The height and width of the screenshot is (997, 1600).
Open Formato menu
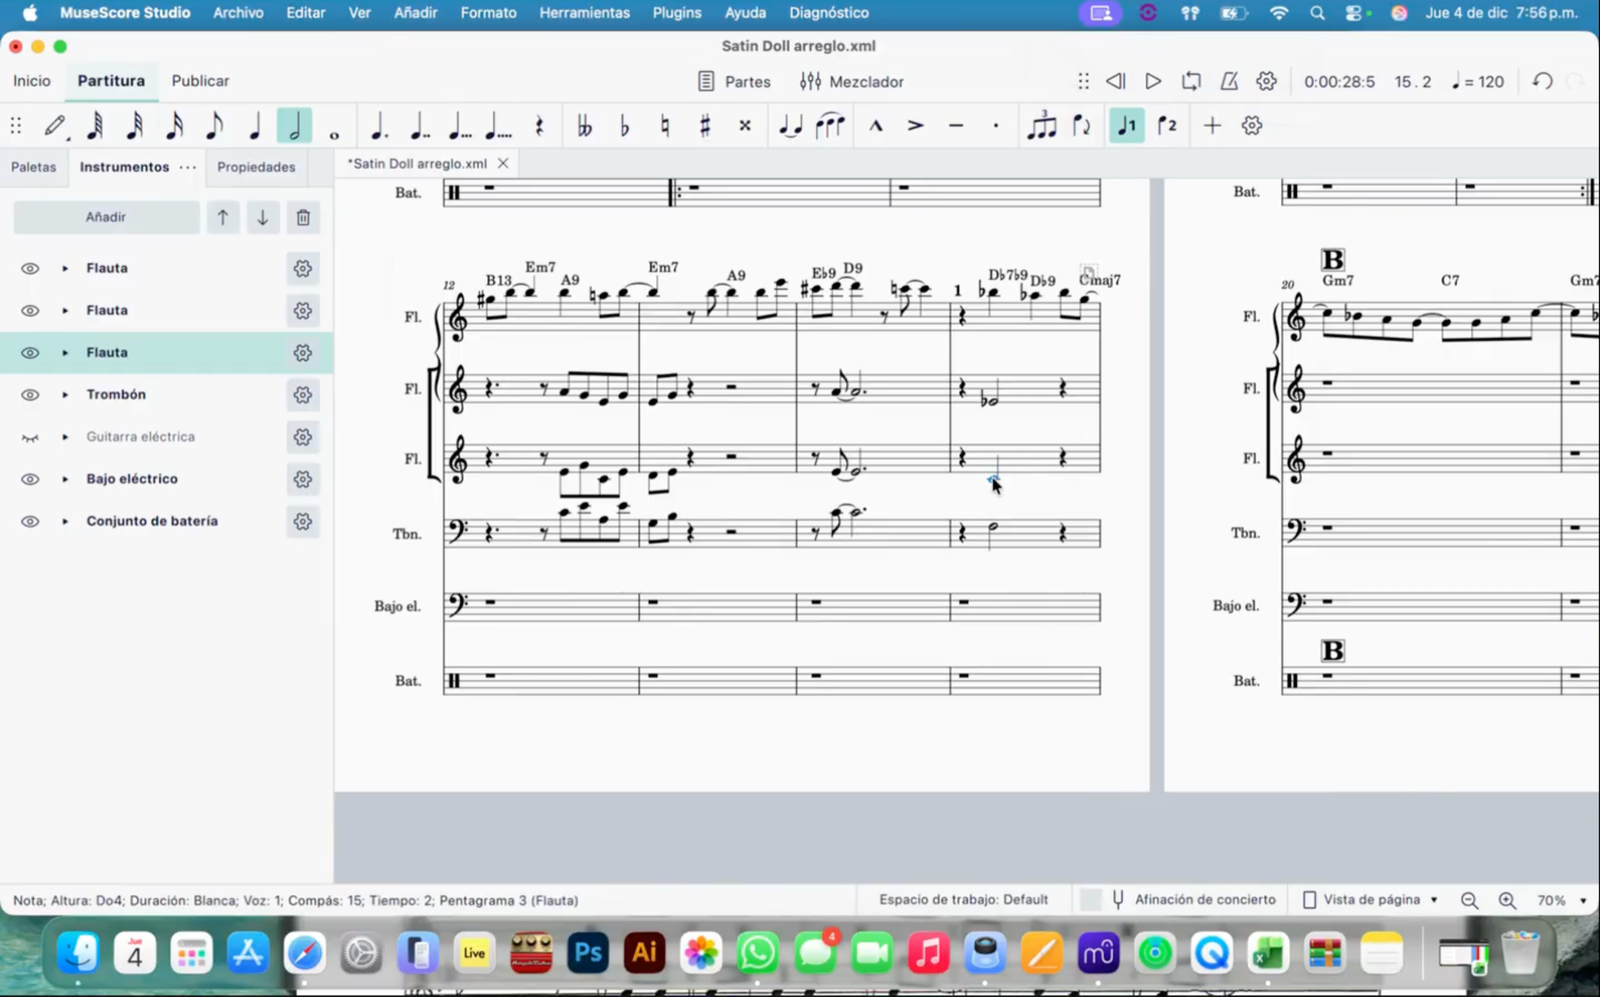point(489,13)
